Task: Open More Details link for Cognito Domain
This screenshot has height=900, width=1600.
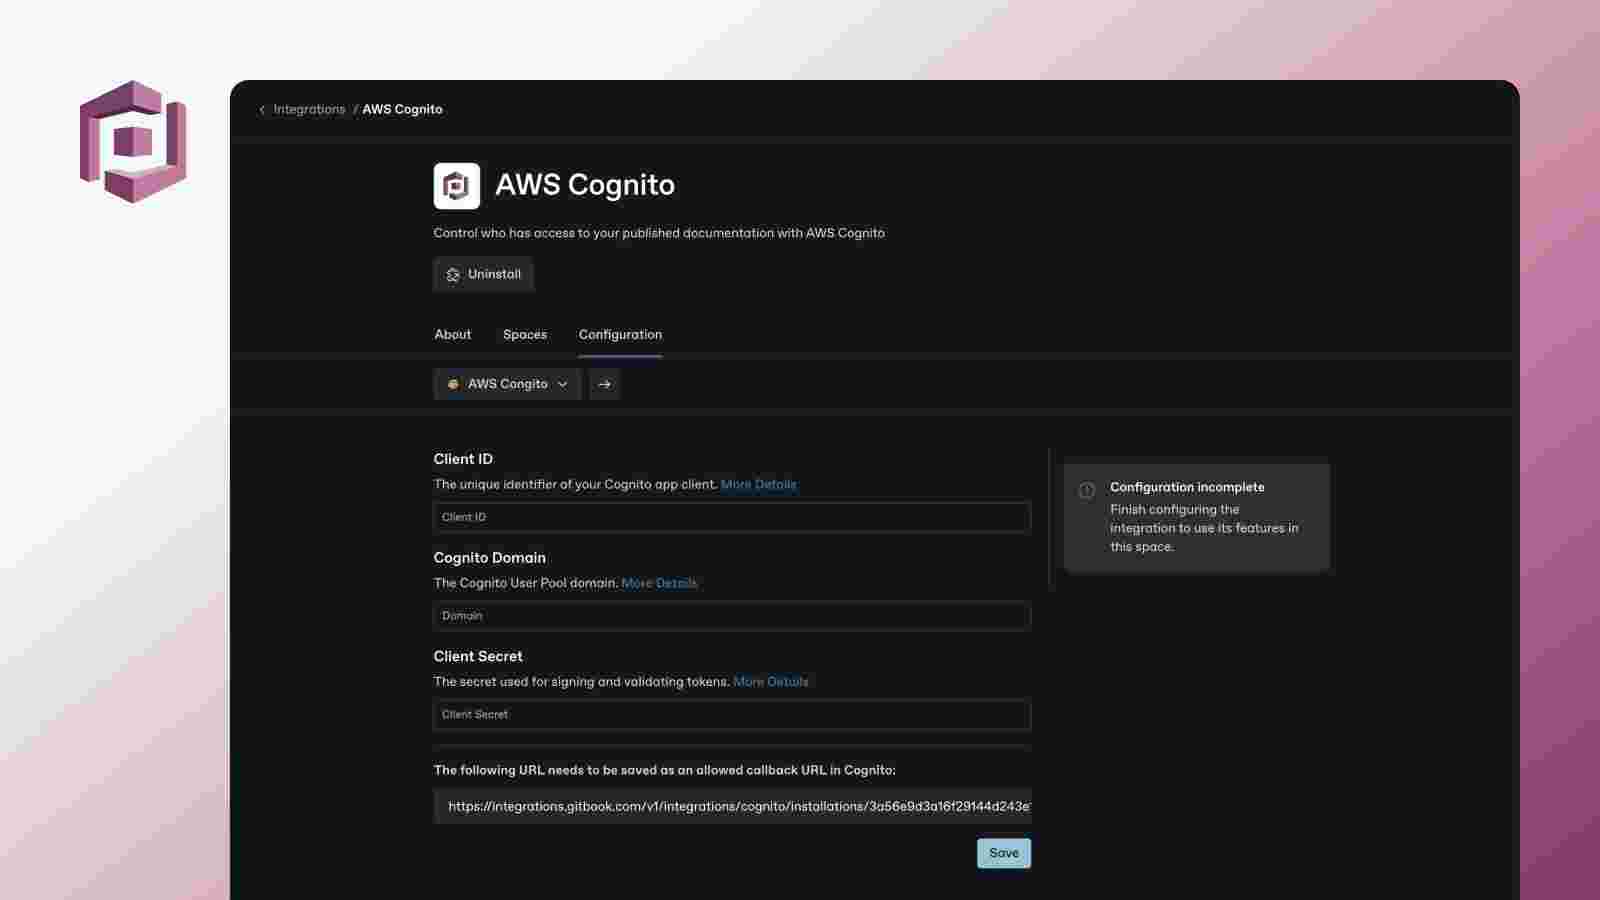Action: [659, 583]
